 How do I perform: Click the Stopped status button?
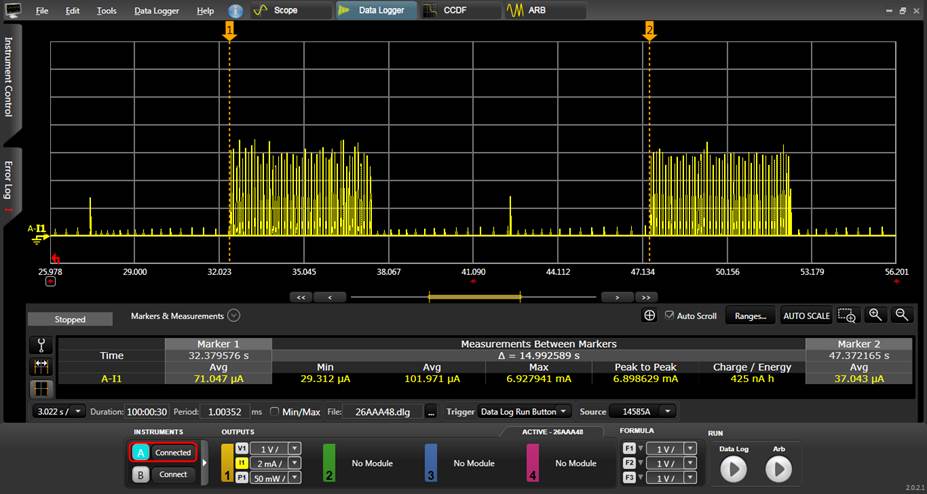70,319
